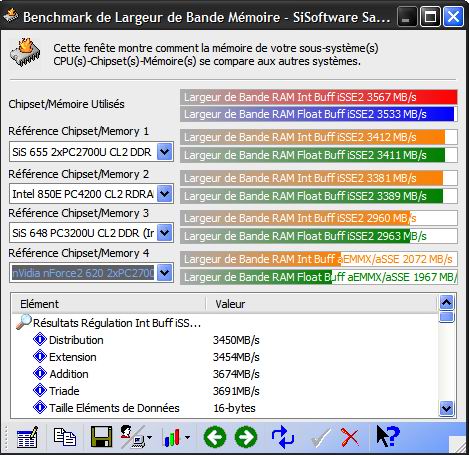Click the Référence Chipset/Memory 1 label
The width and height of the screenshot is (469, 455).
point(78,131)
